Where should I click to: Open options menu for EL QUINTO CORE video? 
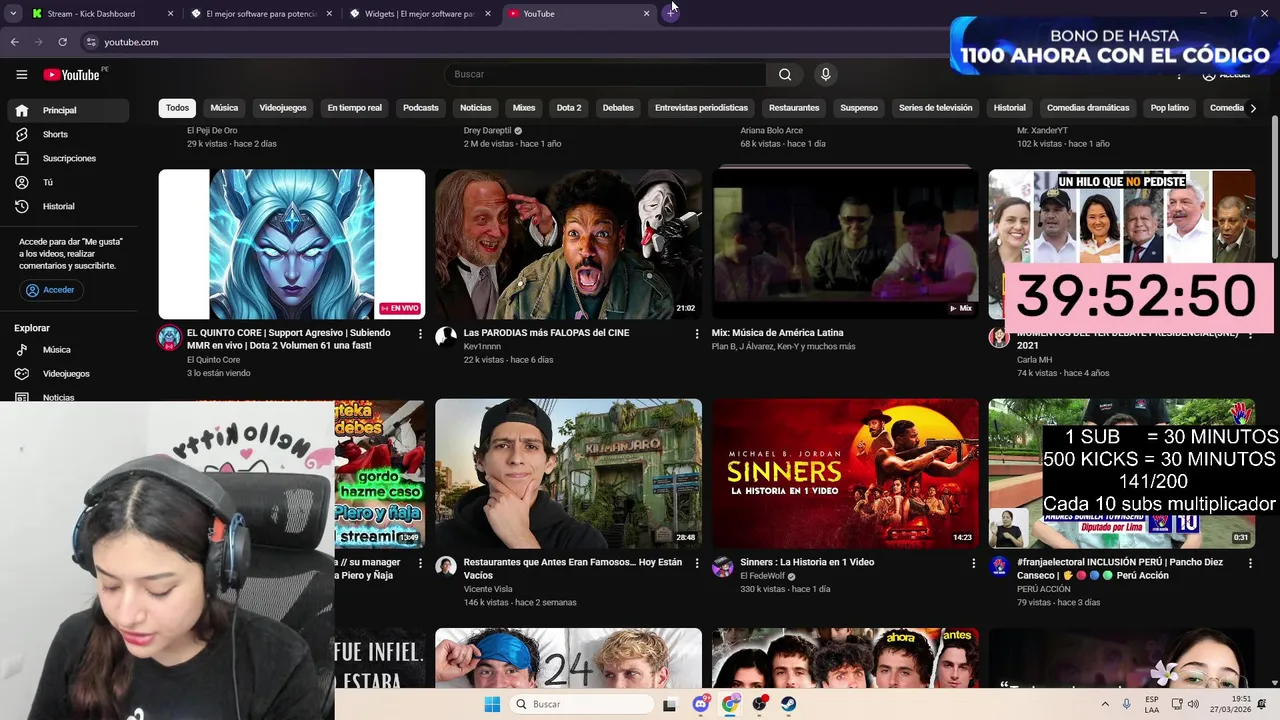coord(420,334)
